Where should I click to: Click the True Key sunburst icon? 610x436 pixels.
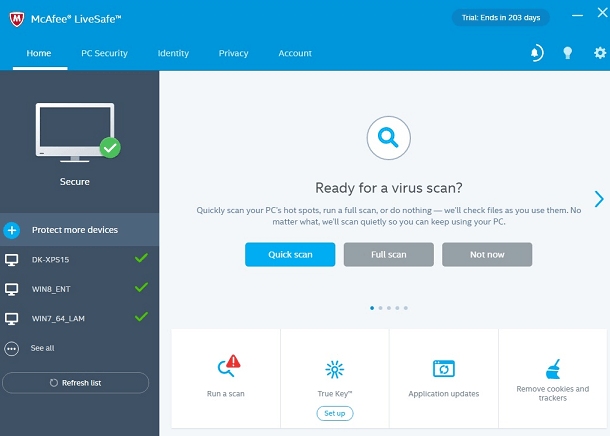pos(335,369)
